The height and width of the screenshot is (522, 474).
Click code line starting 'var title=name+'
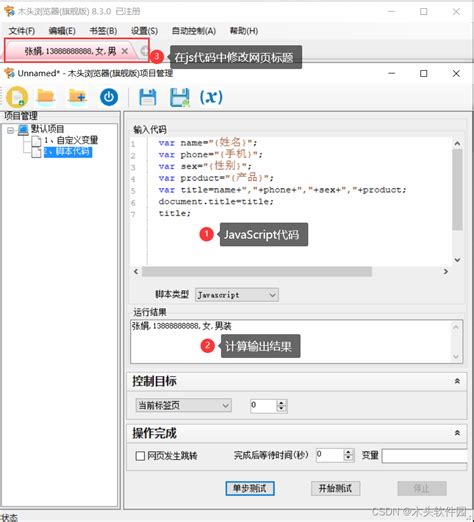pyautogui.click(x=283, y=190)
